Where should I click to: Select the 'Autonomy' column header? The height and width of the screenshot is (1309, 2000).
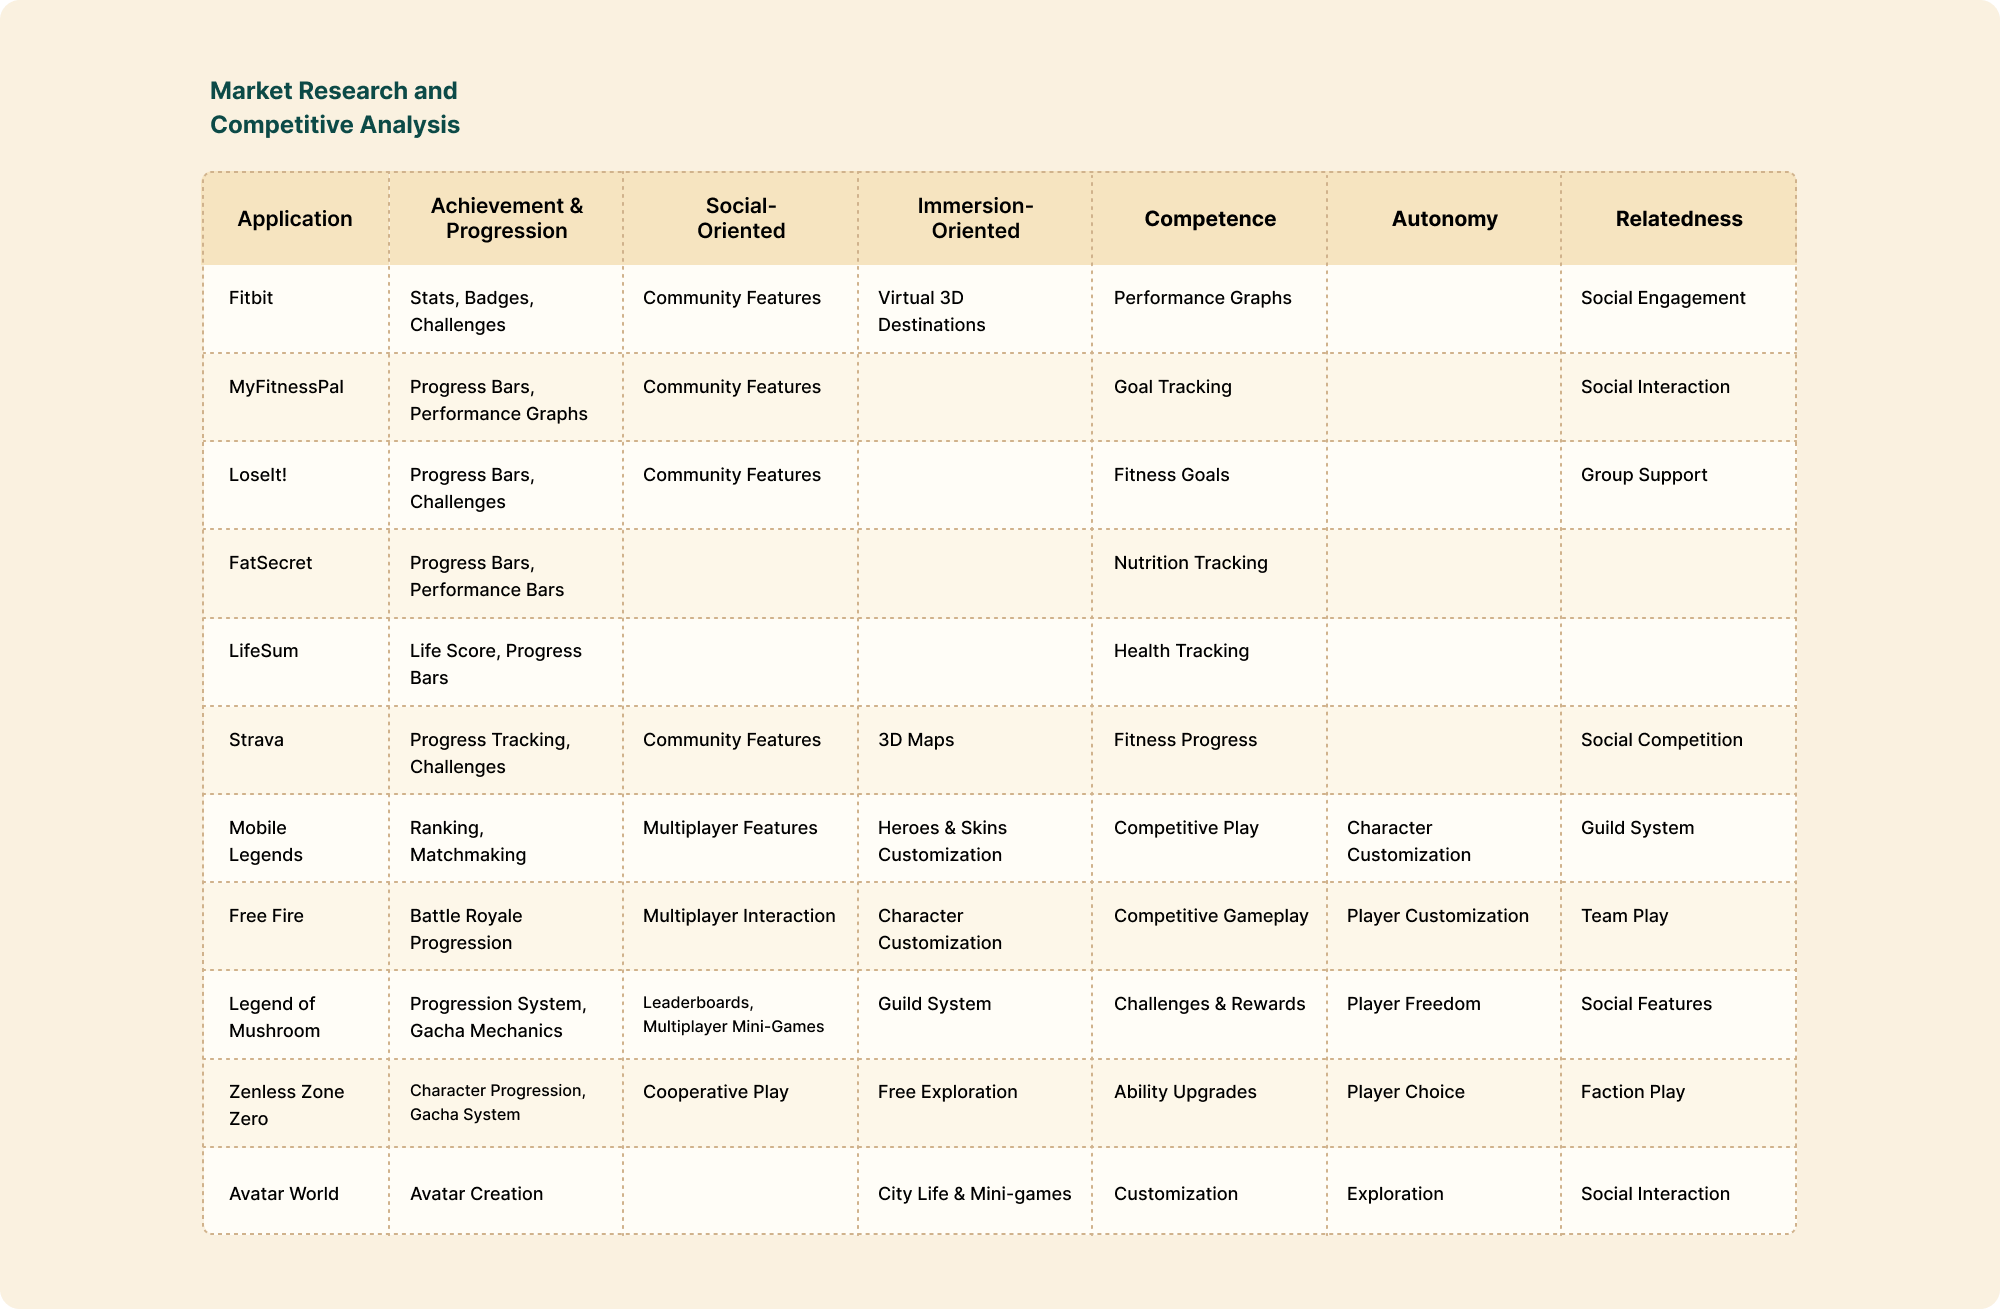pos(1445,218)
